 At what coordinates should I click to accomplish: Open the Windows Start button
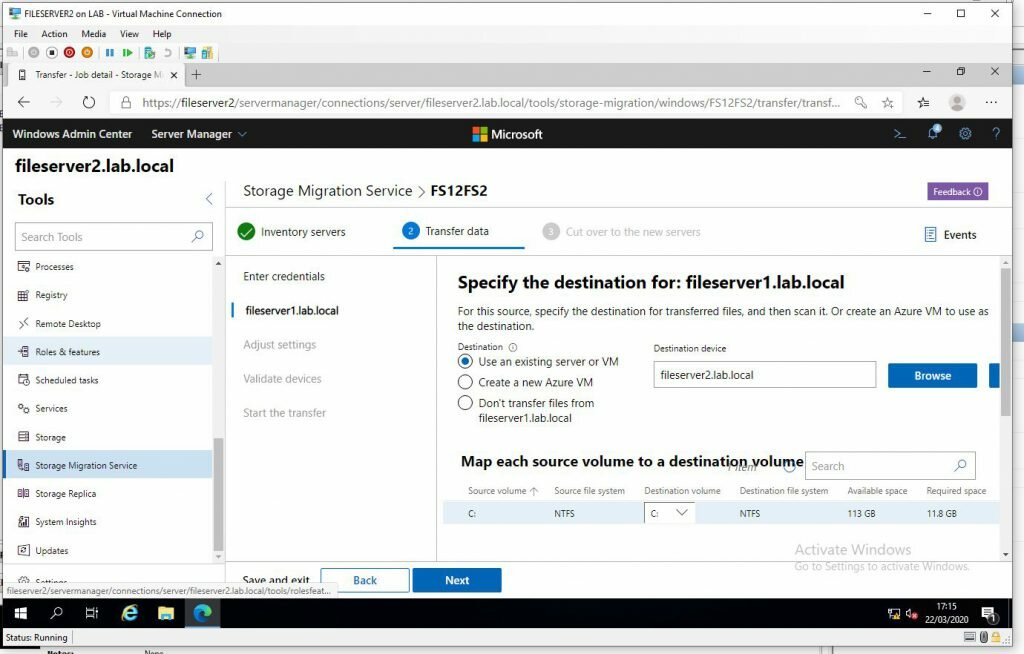point(21,613)
